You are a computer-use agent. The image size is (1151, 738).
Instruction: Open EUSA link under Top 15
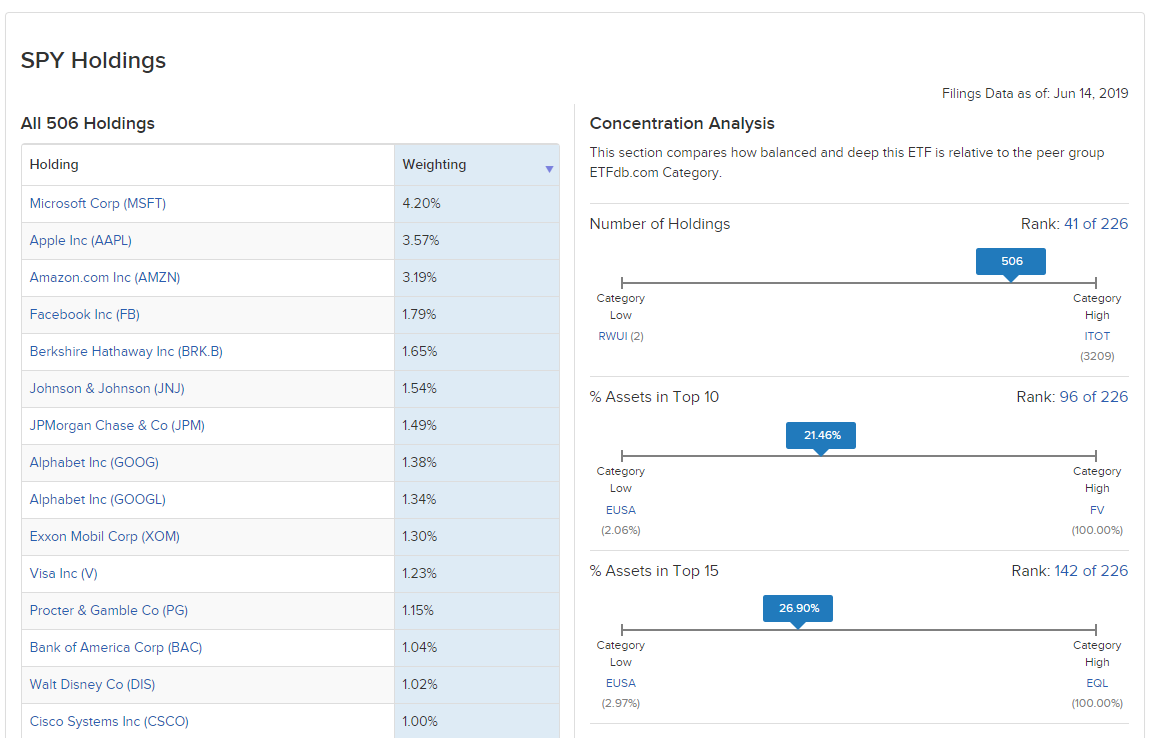[620, 683]
